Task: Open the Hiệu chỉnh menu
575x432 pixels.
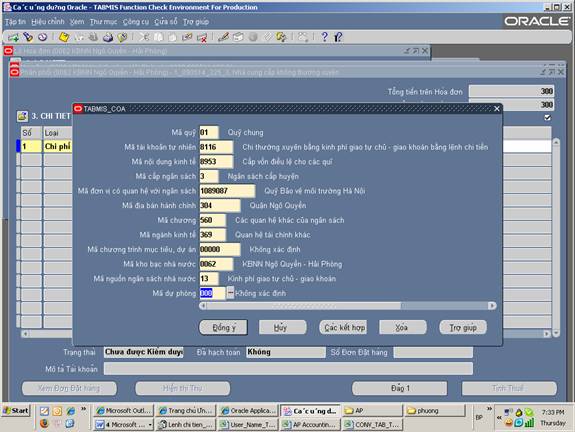Action: coord(48,22)
